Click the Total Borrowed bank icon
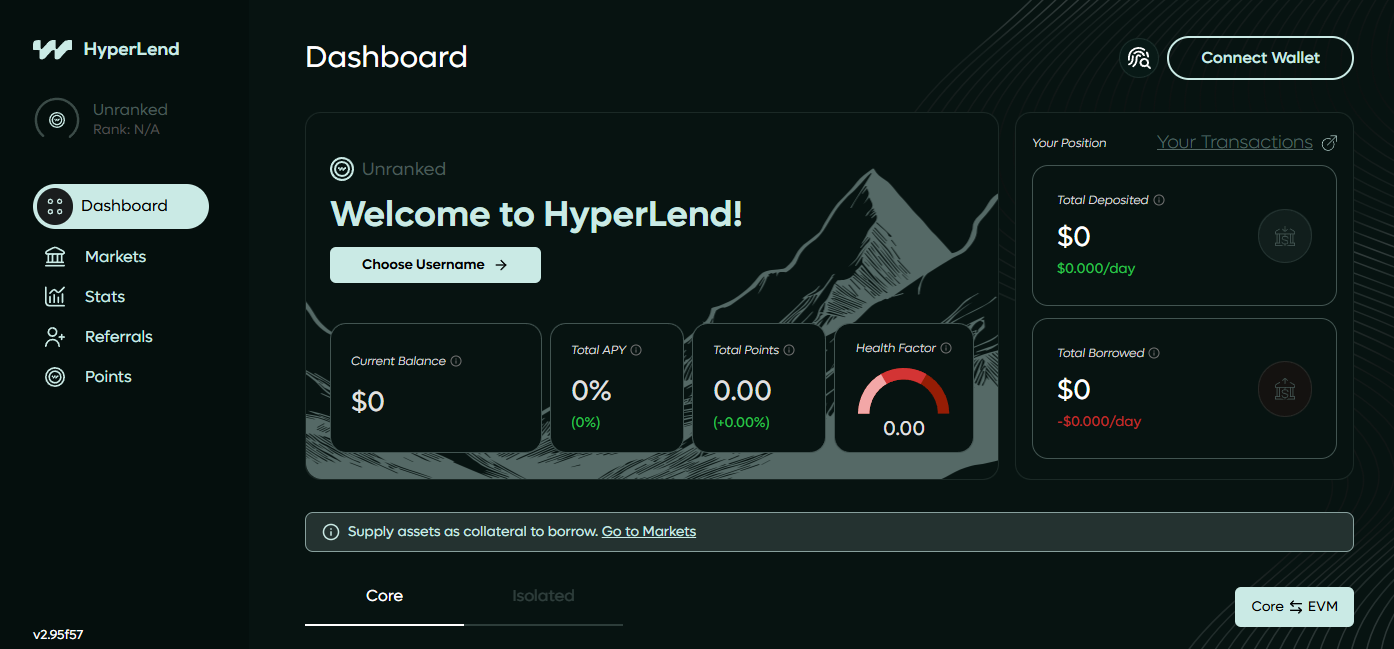Image resolution: width=1394 pixels, height=649 pixels. point(1285,389)
